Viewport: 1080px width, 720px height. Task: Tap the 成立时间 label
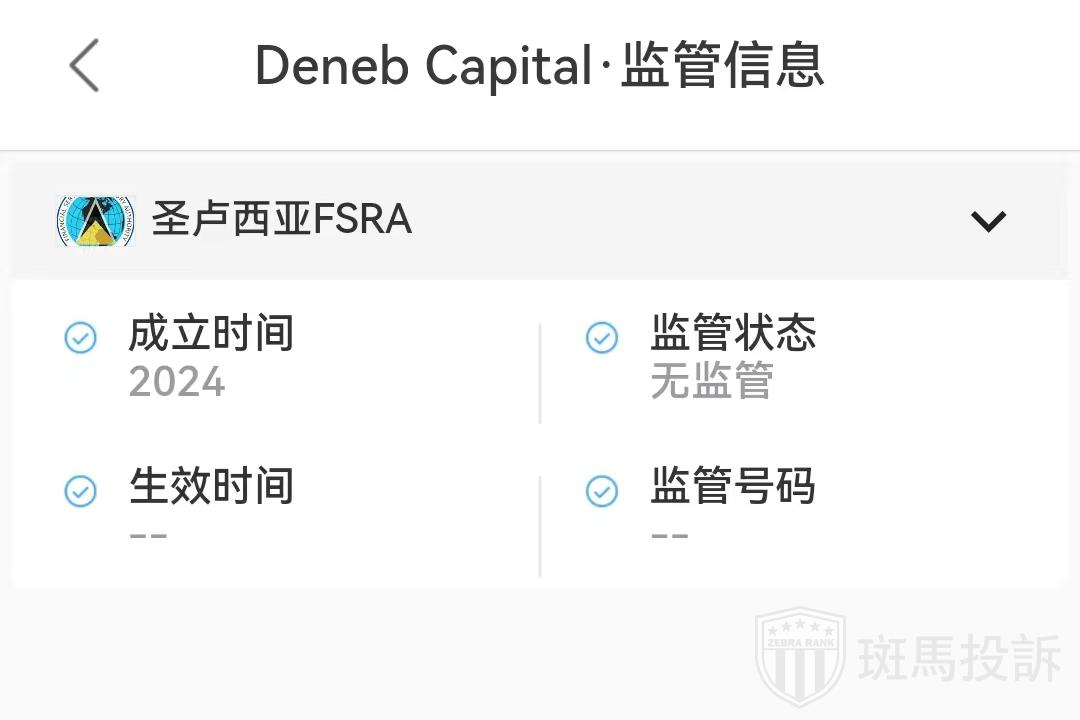(211, 333)
